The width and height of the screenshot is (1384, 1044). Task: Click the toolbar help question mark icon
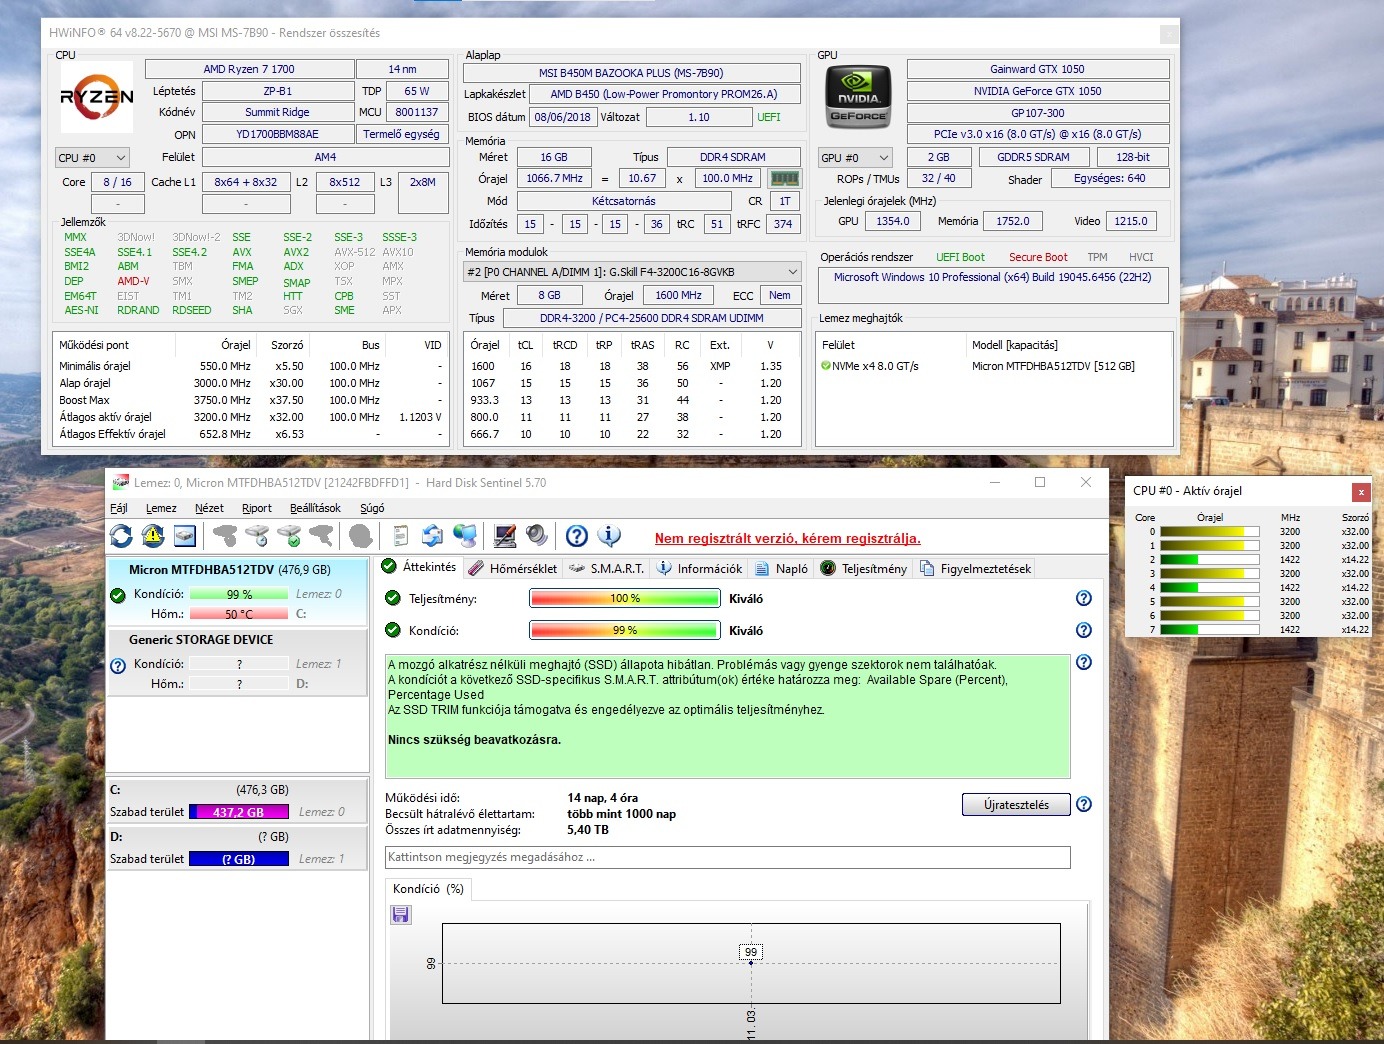577,536
